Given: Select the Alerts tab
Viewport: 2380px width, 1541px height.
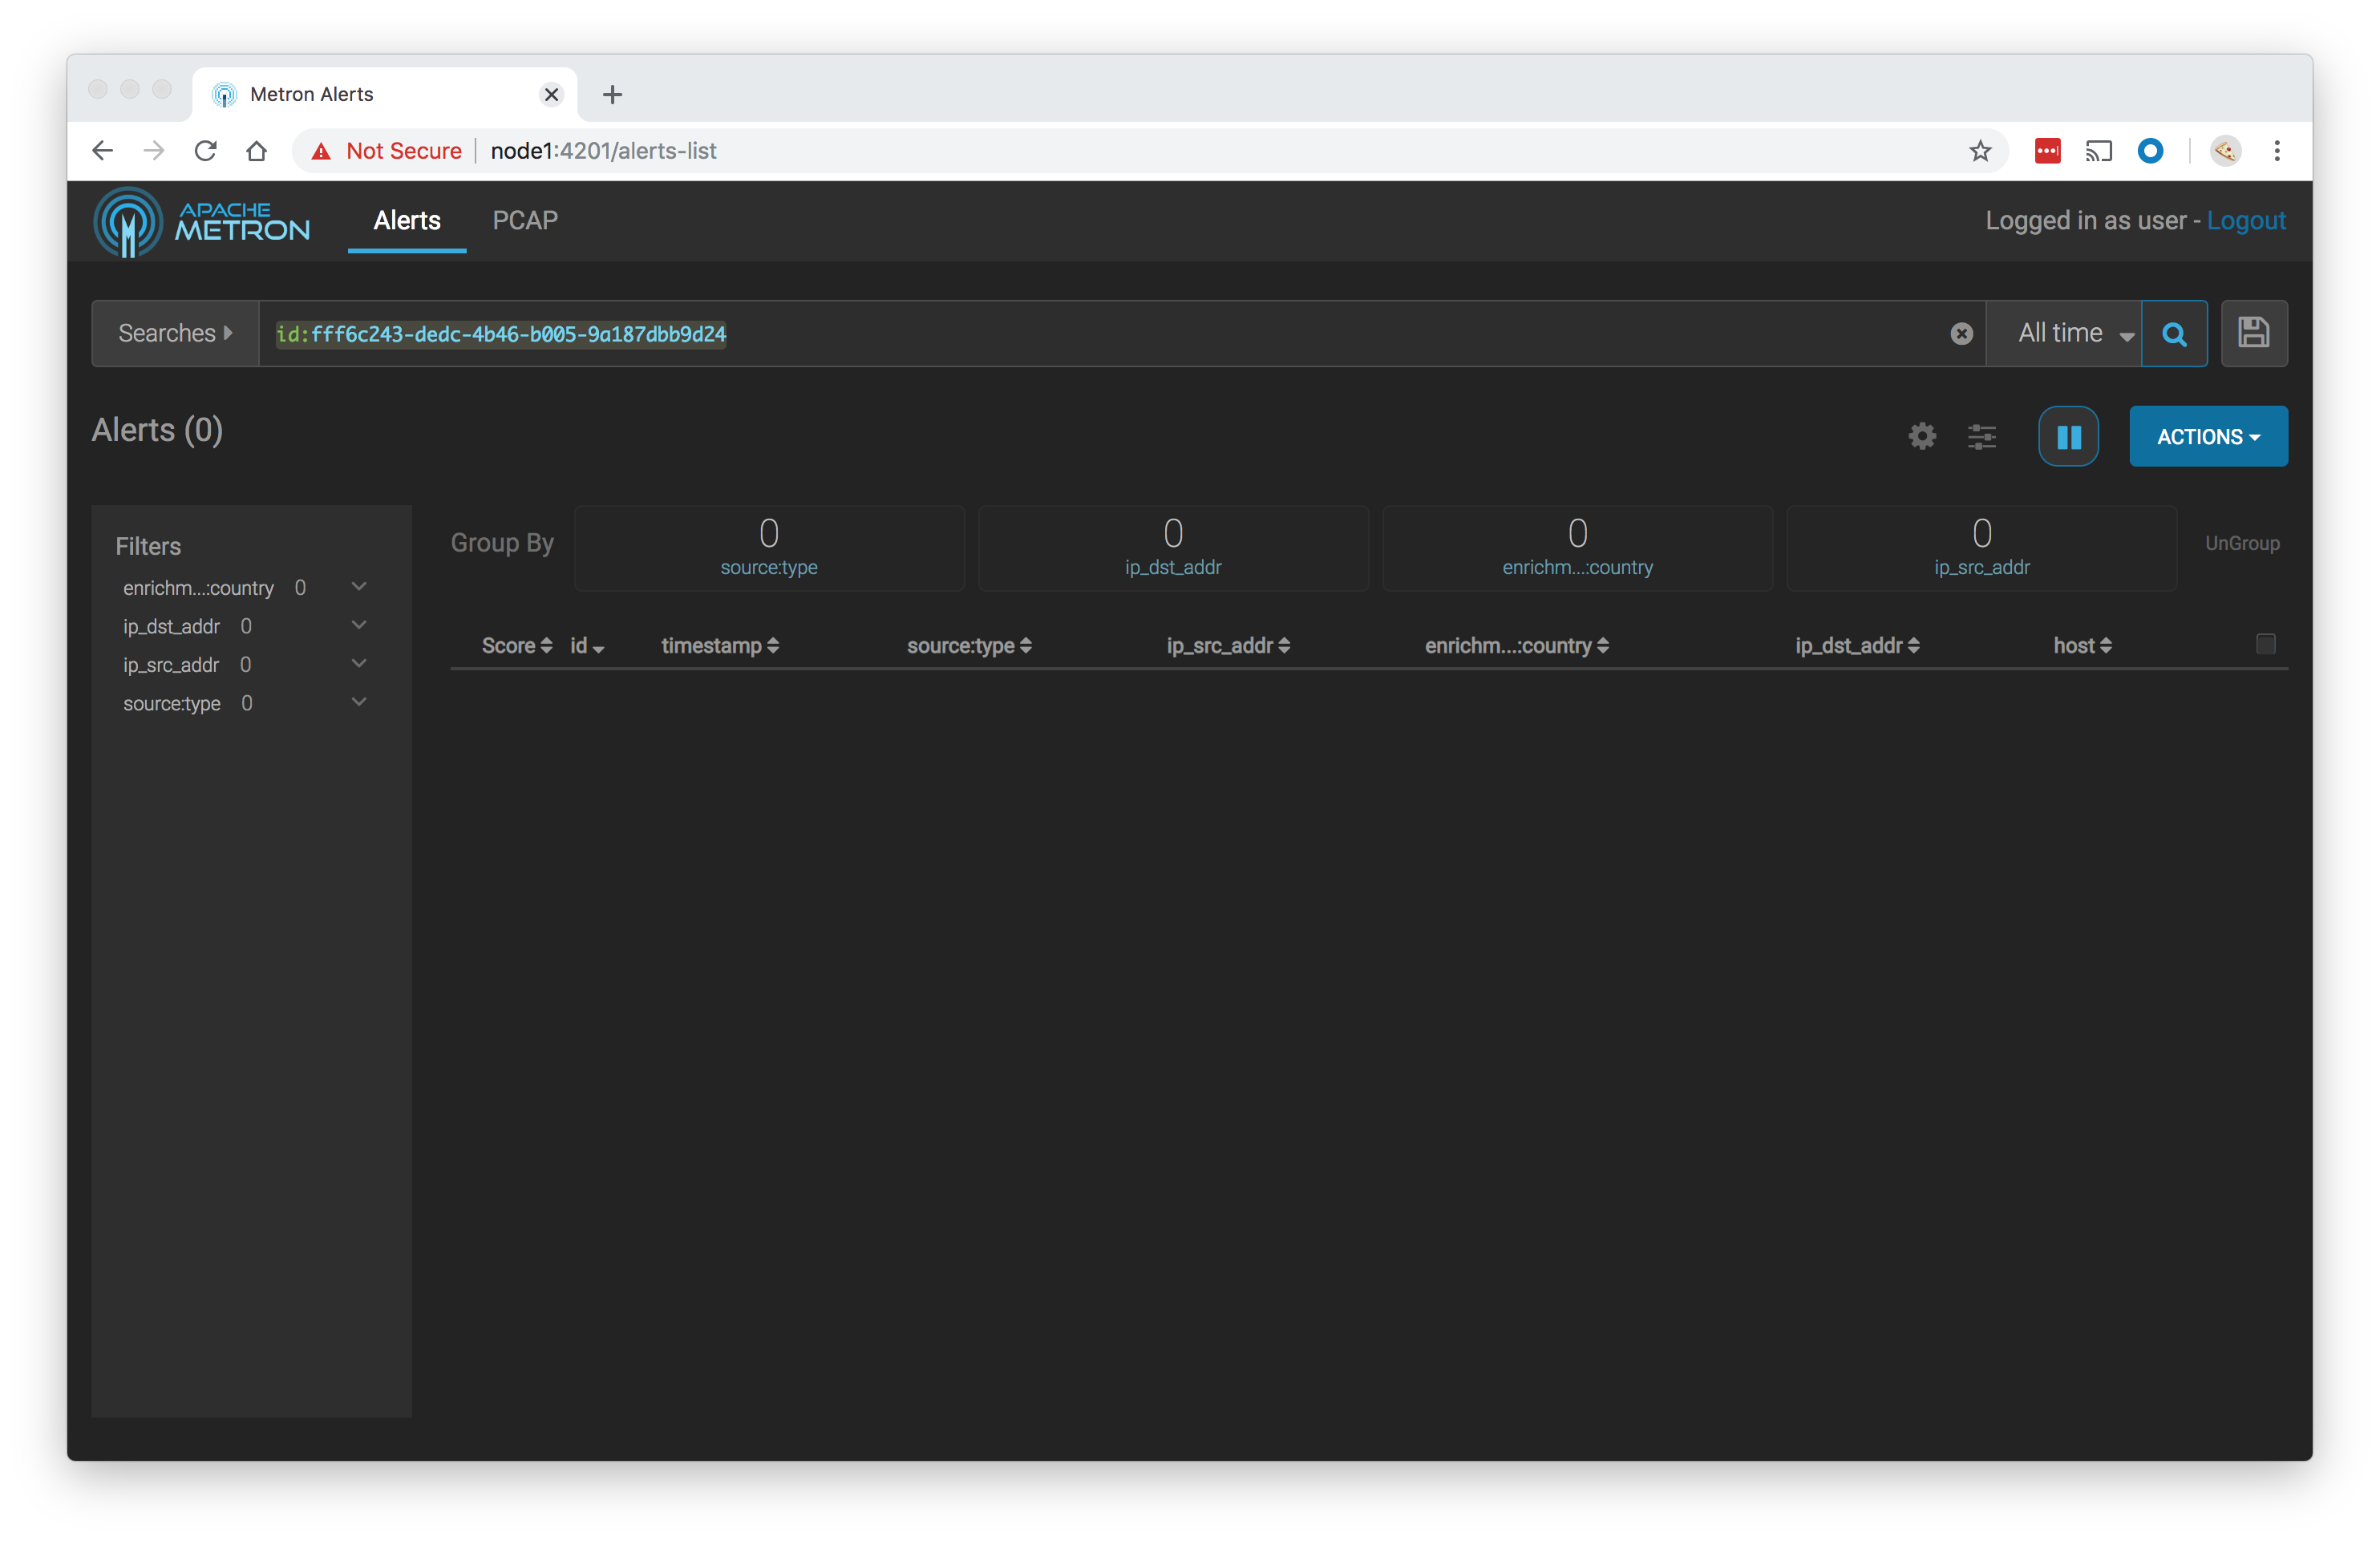Looking at the screenshot, I should pos(406,220).
